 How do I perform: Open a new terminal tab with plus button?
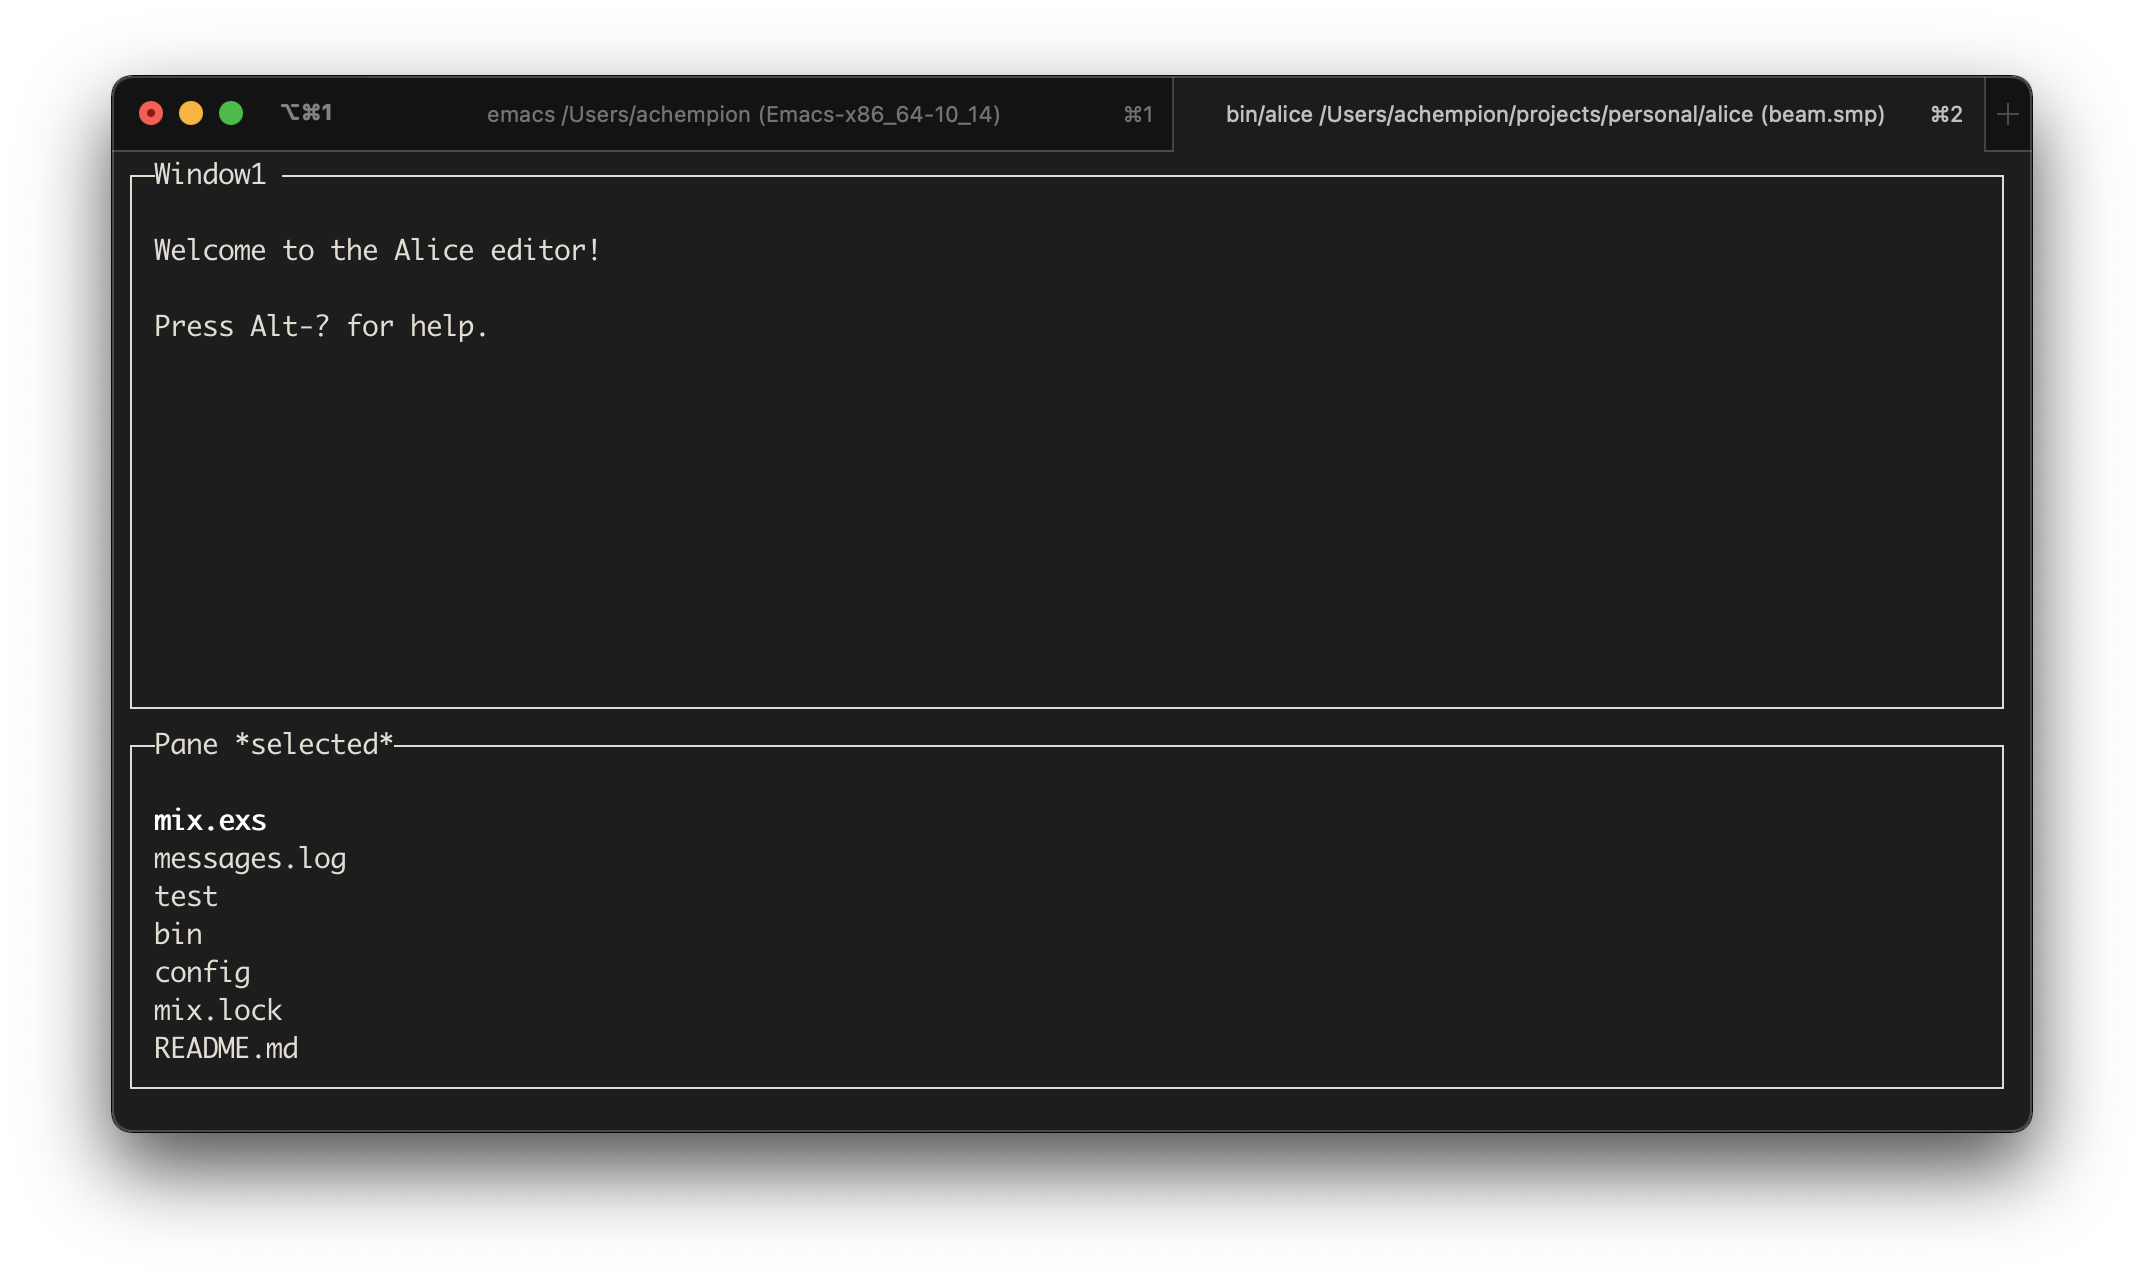point(2007,114)
